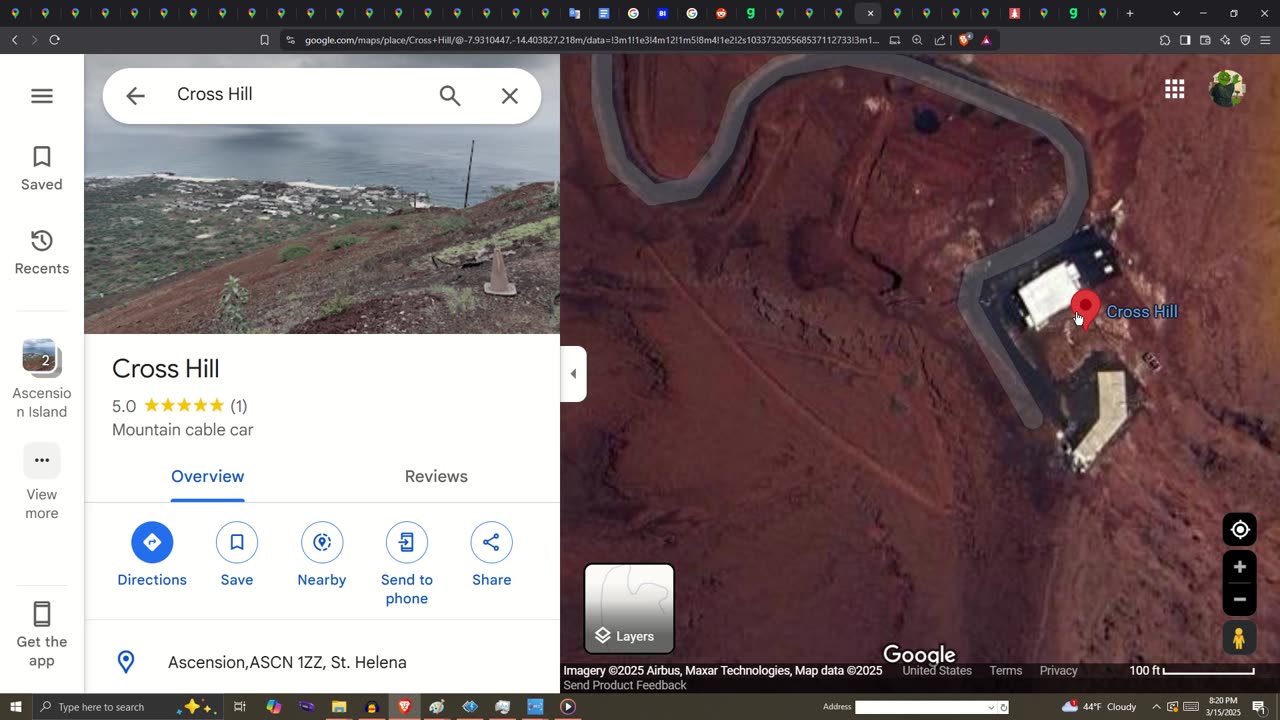Open the one review count link
The width and height of the screenshot is (1280, 720).
click(x=238, y=406)
